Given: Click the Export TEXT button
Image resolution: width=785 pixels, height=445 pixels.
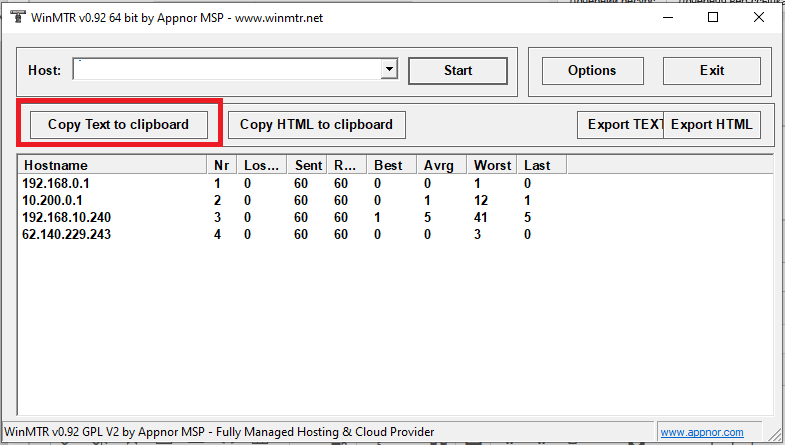Looking at the screenshot, I should 620,125.
